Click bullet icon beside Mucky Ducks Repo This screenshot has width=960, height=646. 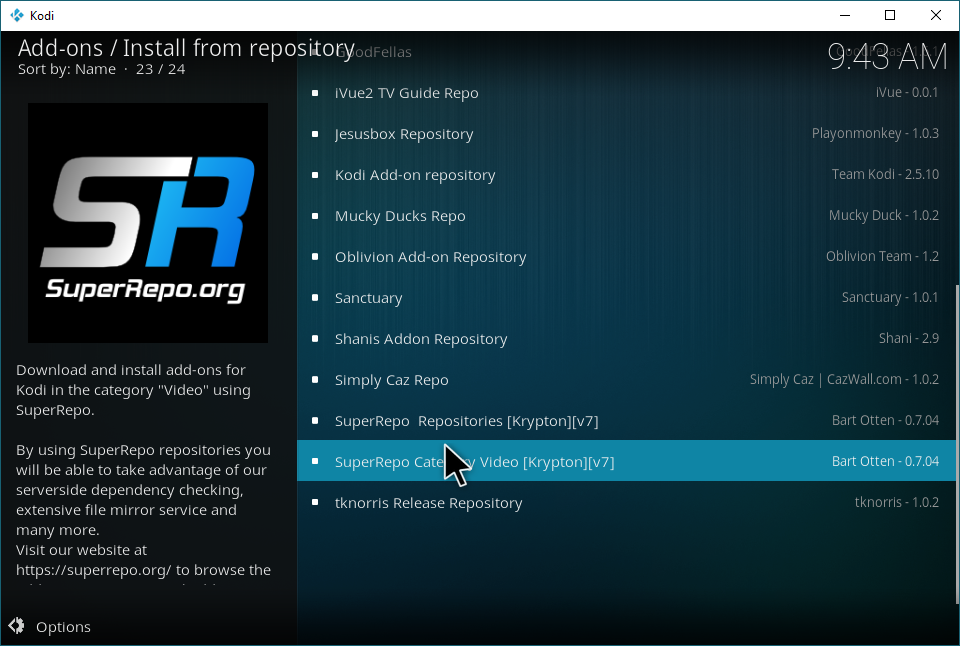(x=315, y=216)
